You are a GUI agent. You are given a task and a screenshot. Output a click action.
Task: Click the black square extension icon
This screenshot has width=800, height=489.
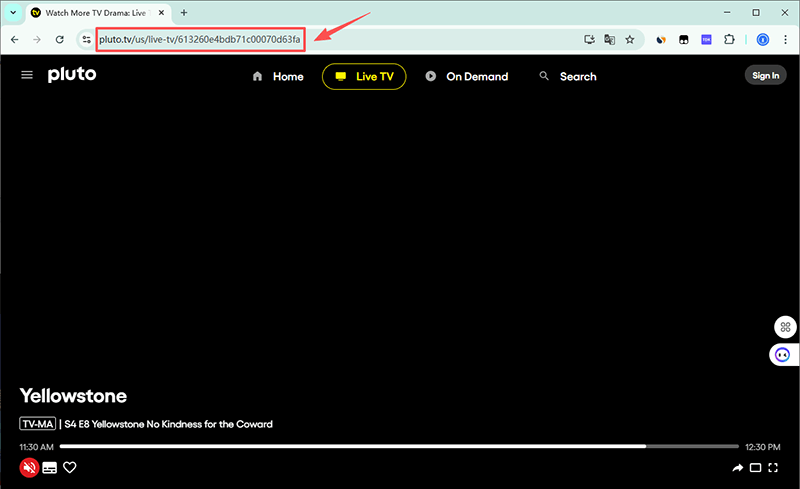[x=684, y=39]
